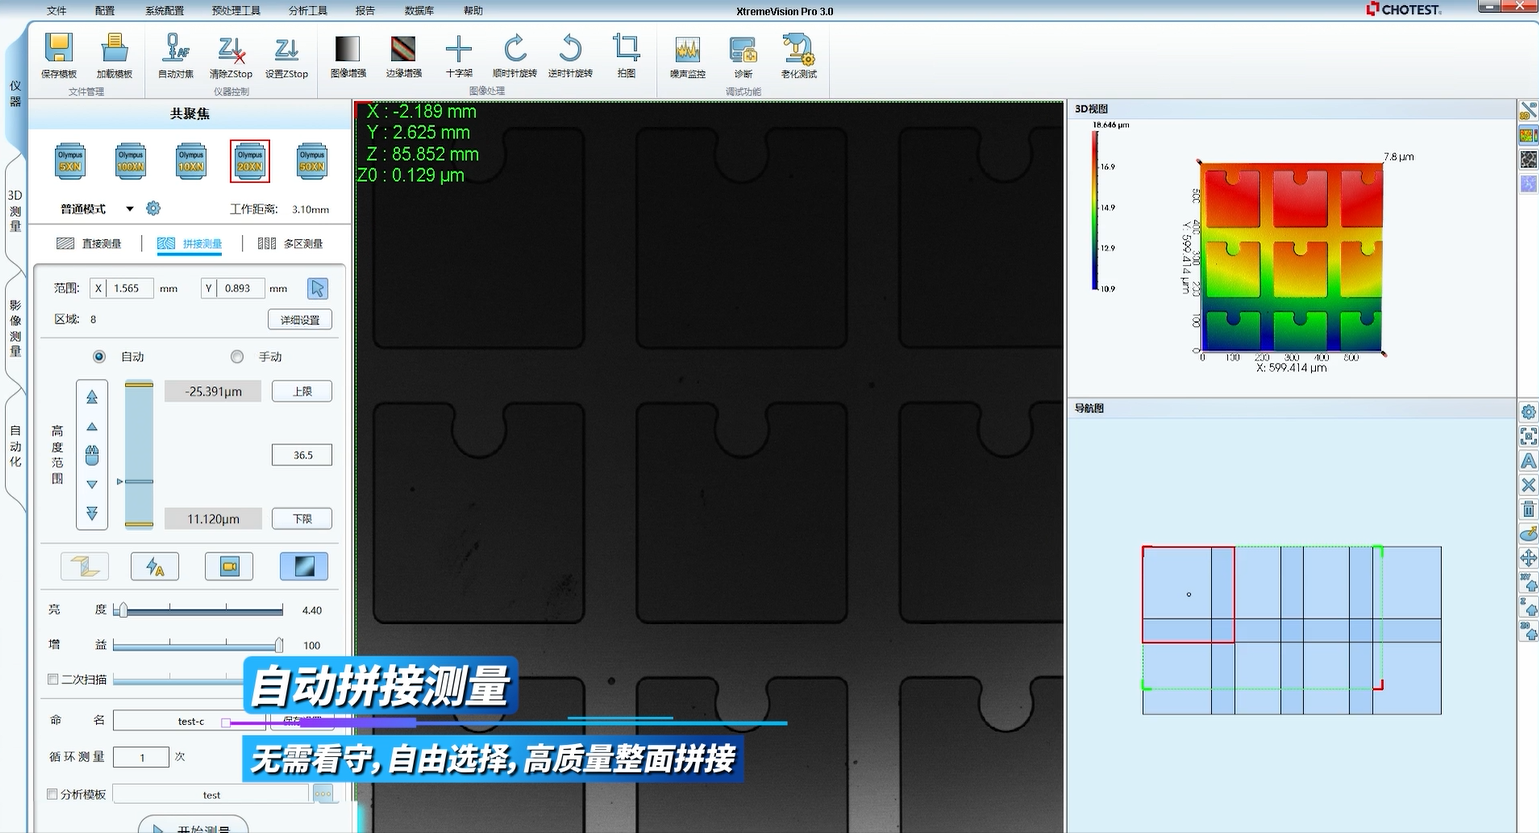
Task: Enable the 分析模板 checkbox
Action: pyautogui.click(x=53, y=794)
